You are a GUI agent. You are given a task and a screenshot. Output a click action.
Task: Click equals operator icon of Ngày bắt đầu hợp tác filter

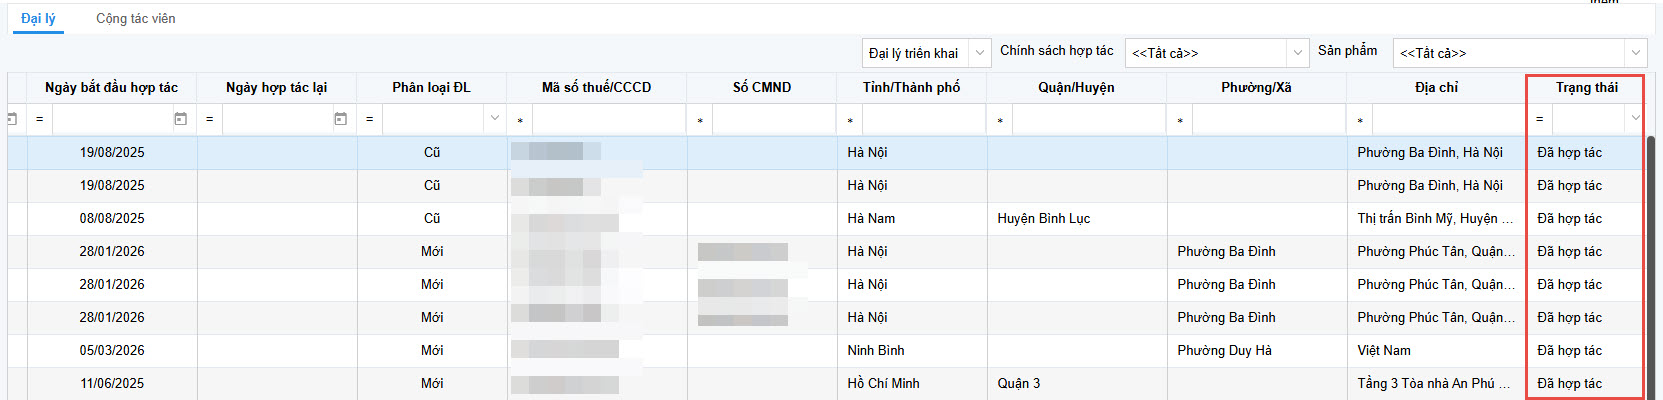coord(40,119)
